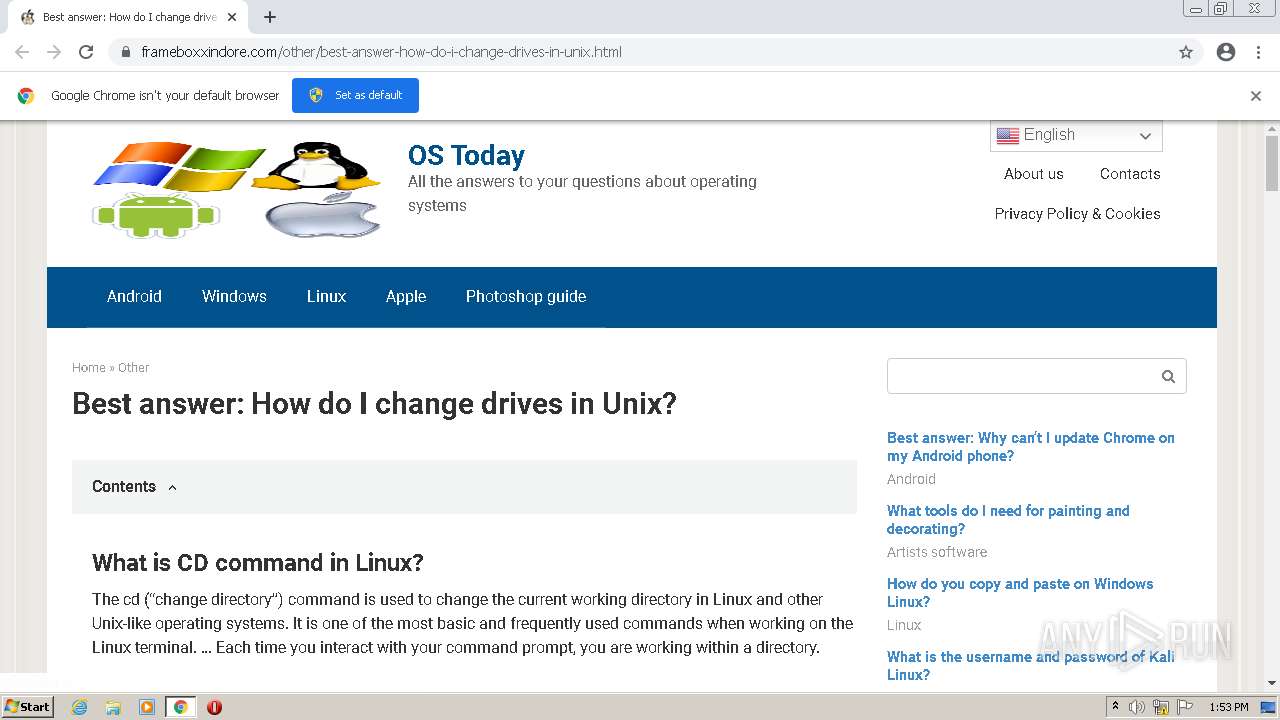Select the Photoshop guide menu item
1280x720 pixels.
(526, 297)
